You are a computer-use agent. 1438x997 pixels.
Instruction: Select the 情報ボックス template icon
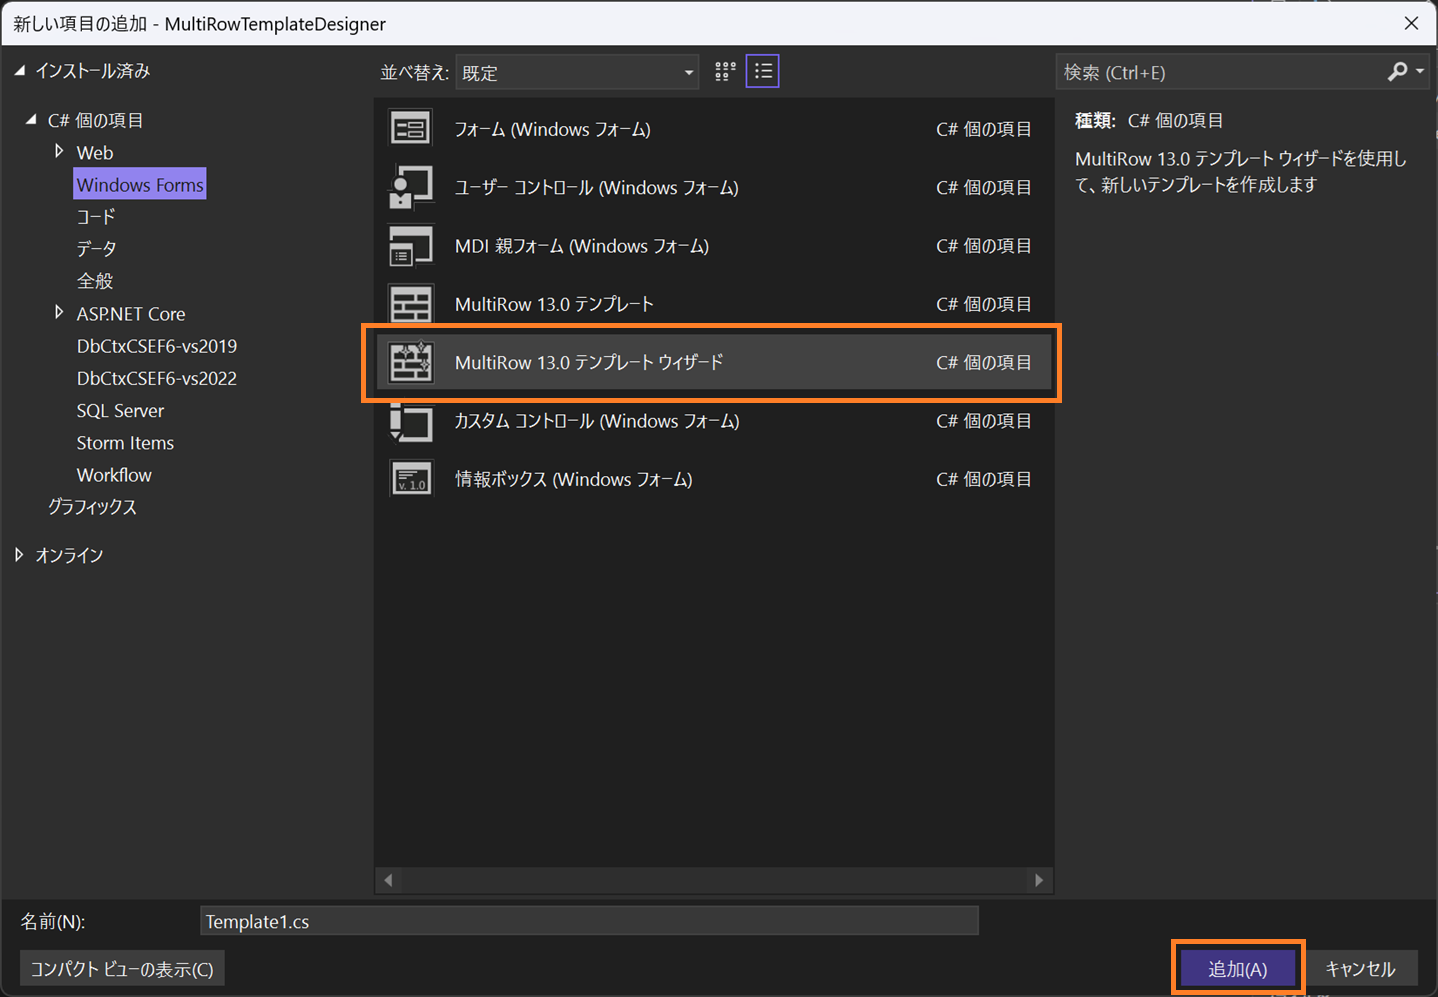pyautogui.click(x=410, y=479)
